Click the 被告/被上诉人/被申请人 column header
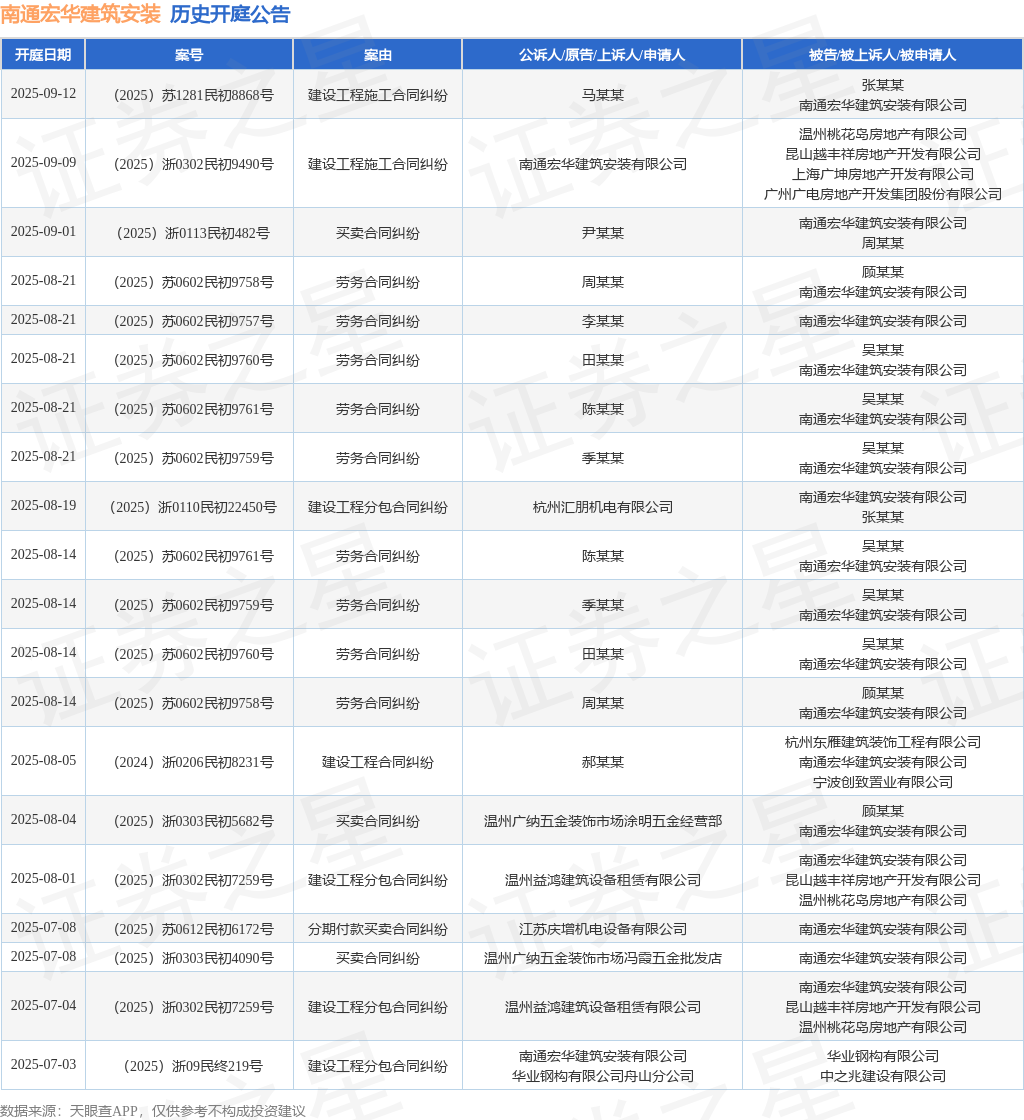The height and width of the screenshot is (1120, 1024). point(883,55)
